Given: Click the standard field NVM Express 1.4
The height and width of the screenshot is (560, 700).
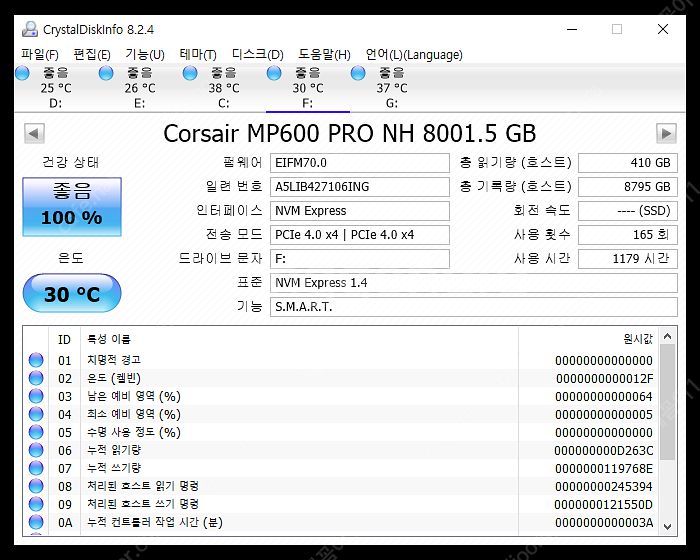Looking at the screenshot, I should point(474,283).
